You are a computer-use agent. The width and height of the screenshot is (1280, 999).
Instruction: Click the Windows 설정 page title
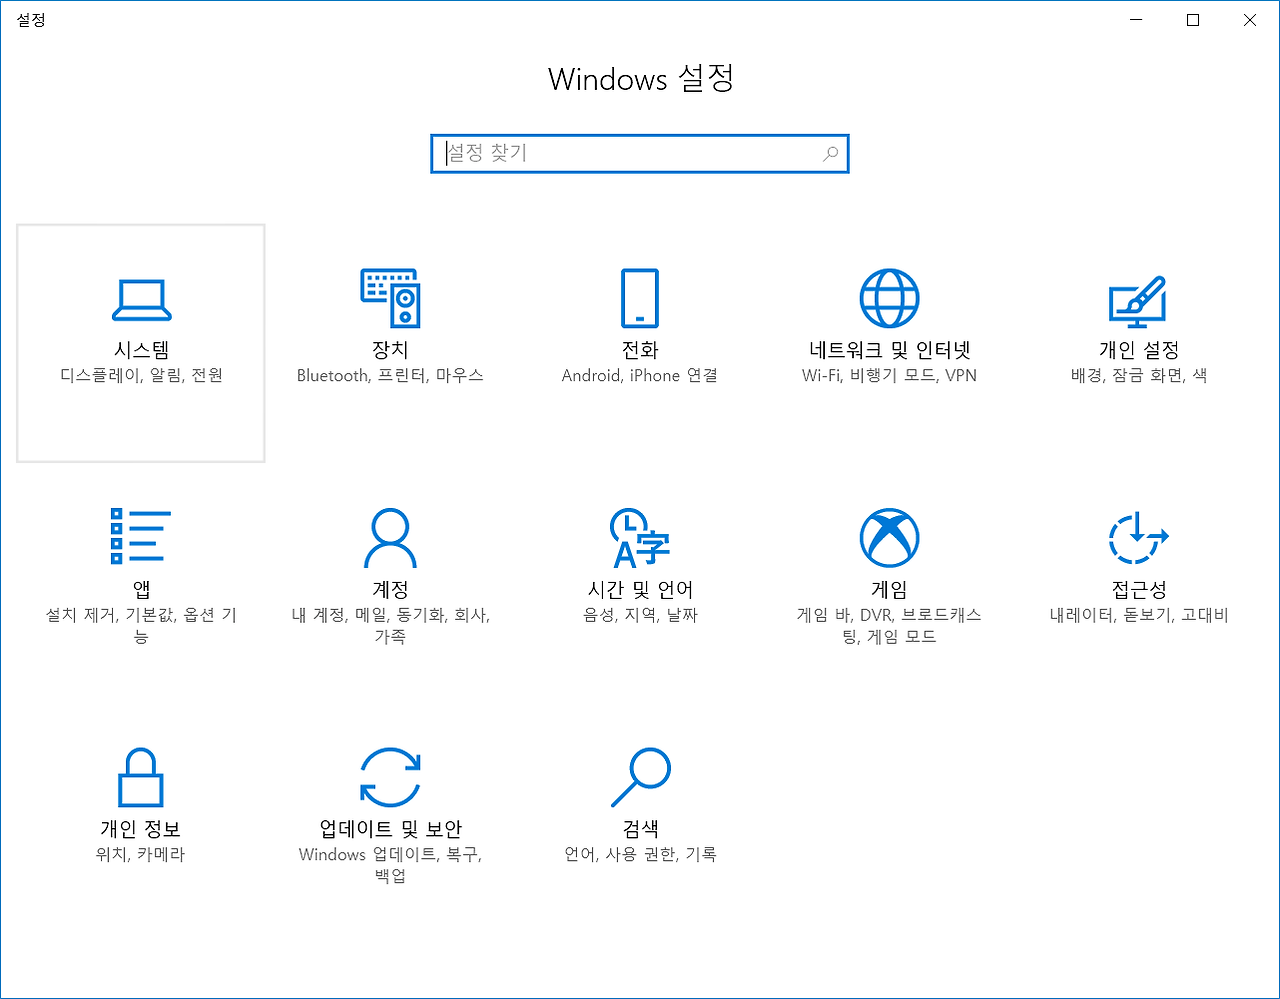pos(640,79)
